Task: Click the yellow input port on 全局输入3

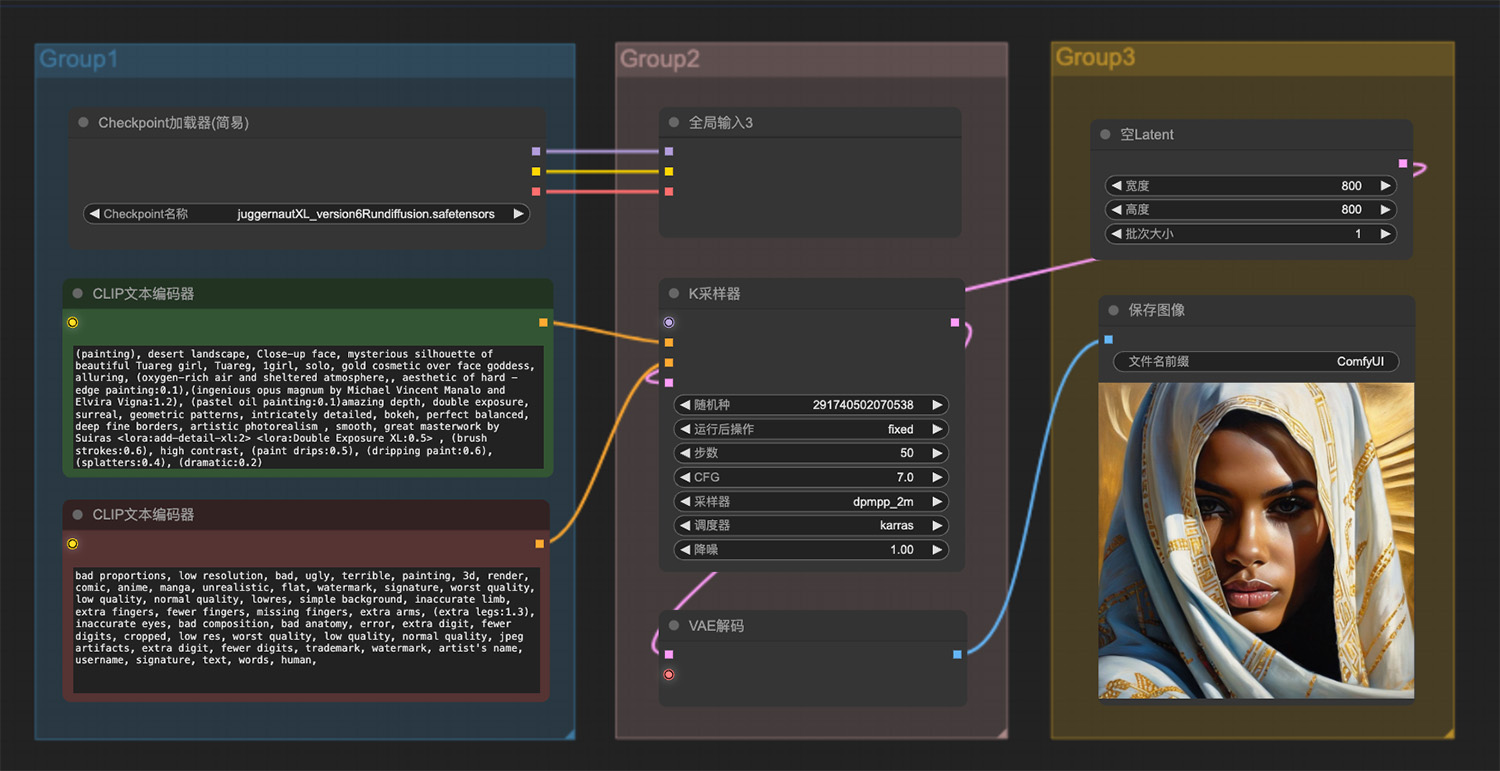Action: point(669,172)
